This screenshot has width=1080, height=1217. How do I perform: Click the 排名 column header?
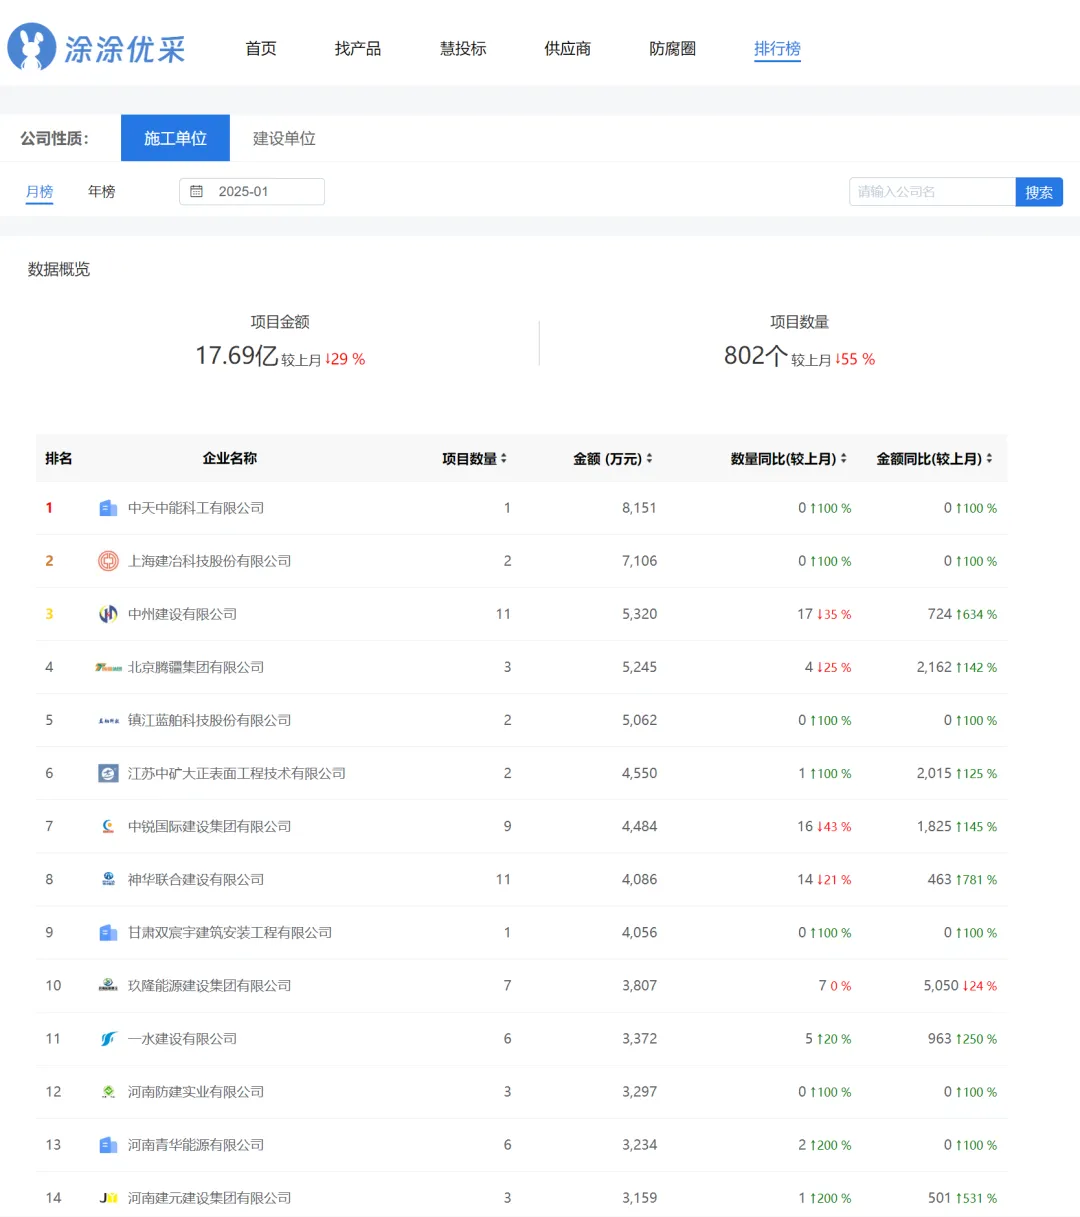(59, 458)
